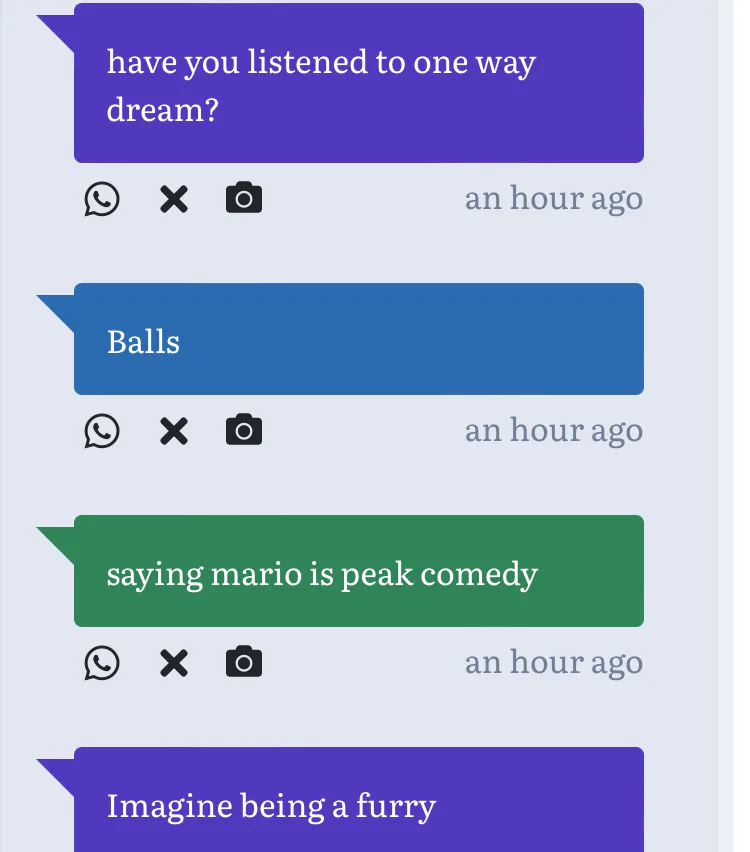Click WhatsApp icon under 'Balls' message
Viewport: 750px width, 852px height.
[102, 431]
